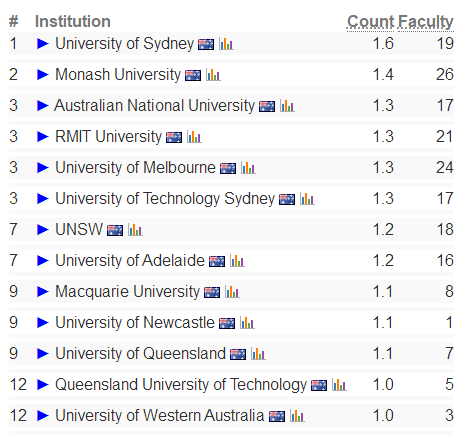Select Macquarie University name text

click(127, 291)
